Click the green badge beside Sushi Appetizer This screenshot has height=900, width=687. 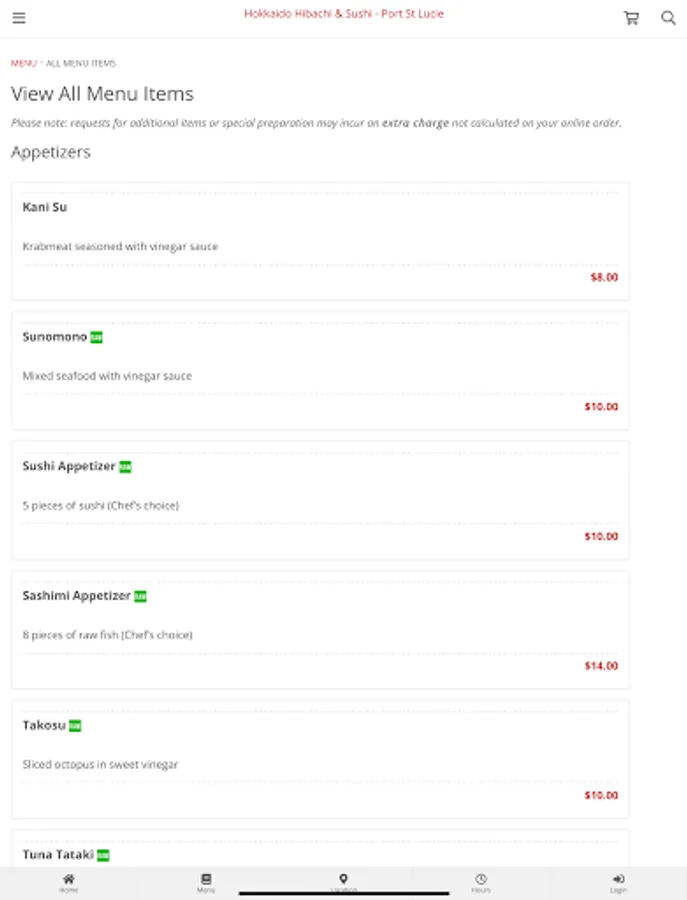click(x=125, y=467)
